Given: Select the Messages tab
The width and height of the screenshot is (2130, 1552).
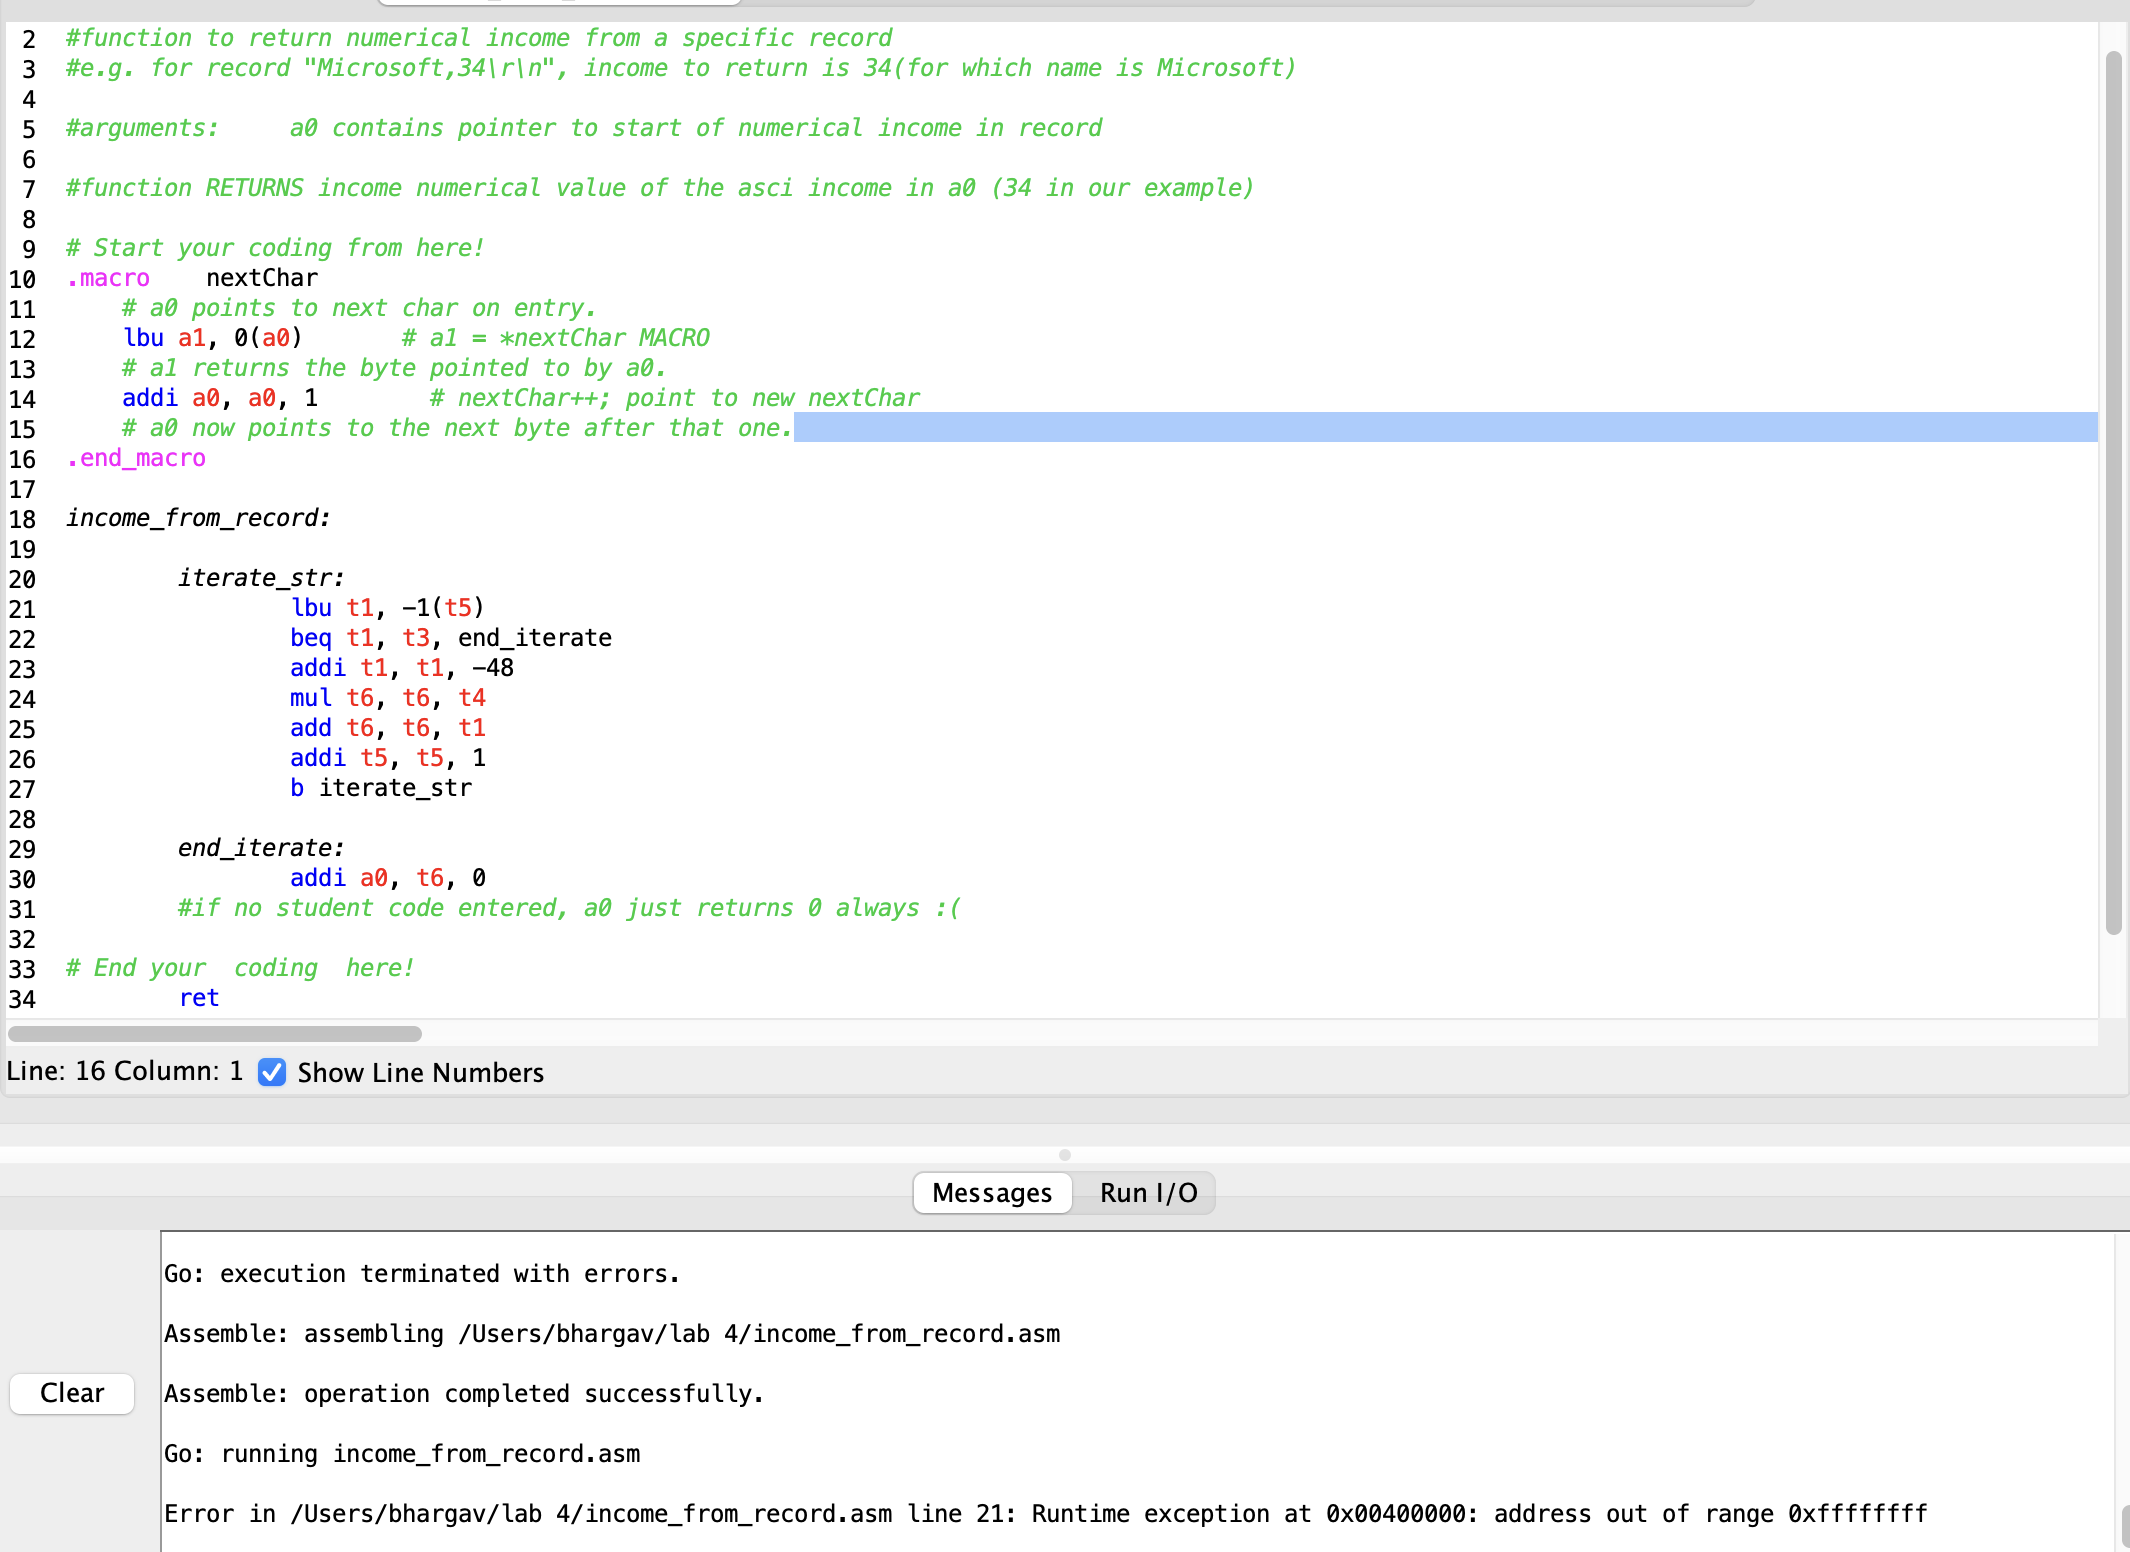Looking at the screenshot, I should pos(991,1192).
